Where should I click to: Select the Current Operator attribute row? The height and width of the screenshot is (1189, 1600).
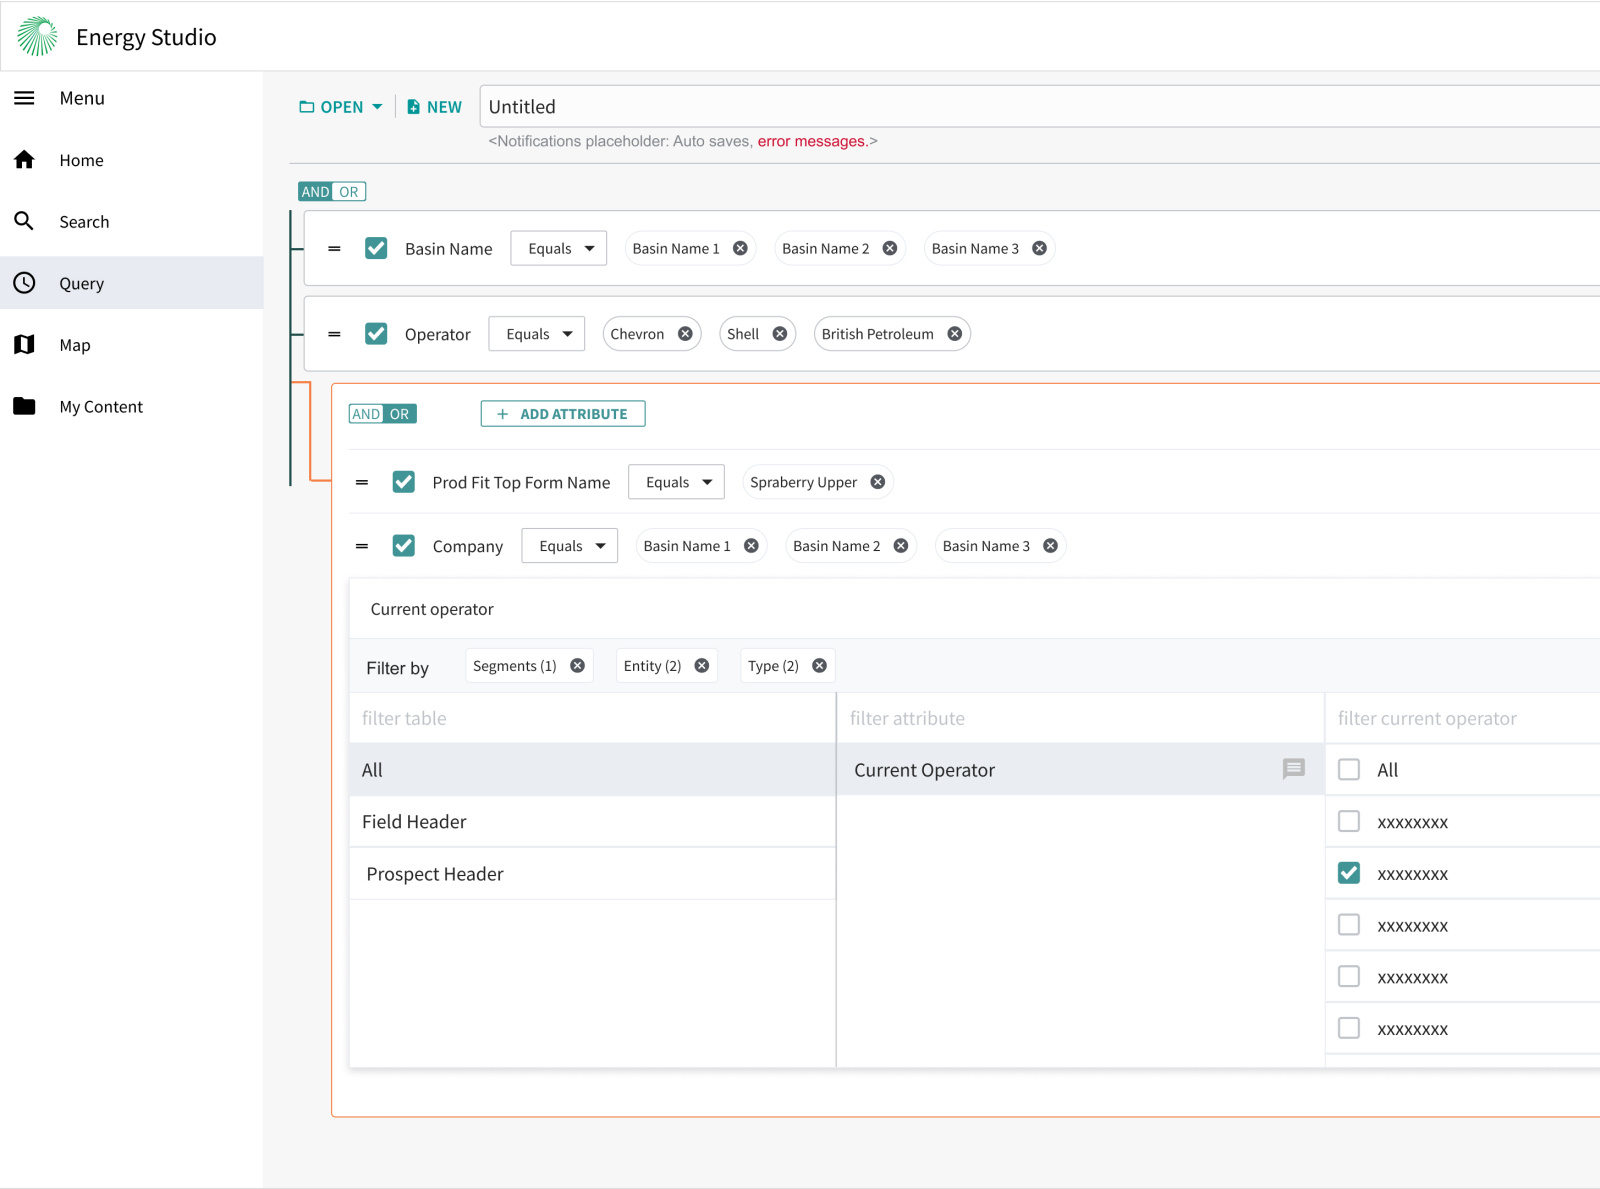coord(1080,769)
